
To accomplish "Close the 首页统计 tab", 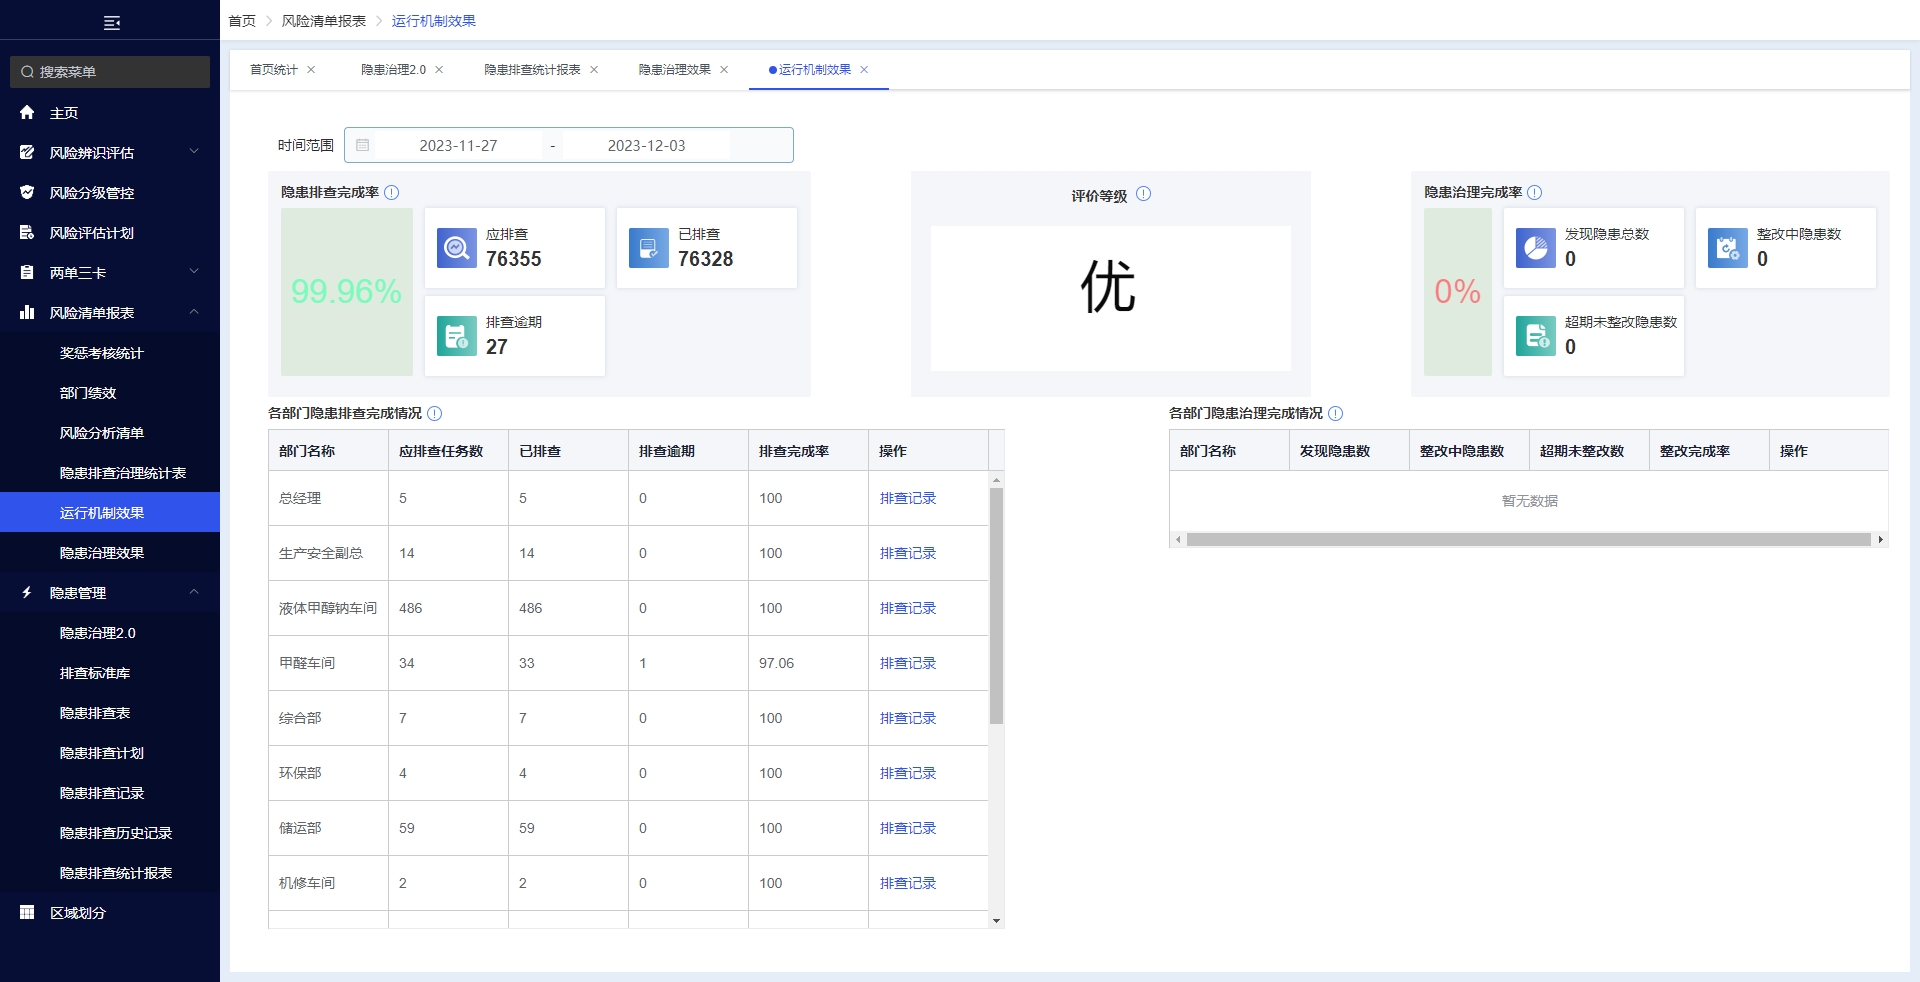I will (x=311, y=70).
